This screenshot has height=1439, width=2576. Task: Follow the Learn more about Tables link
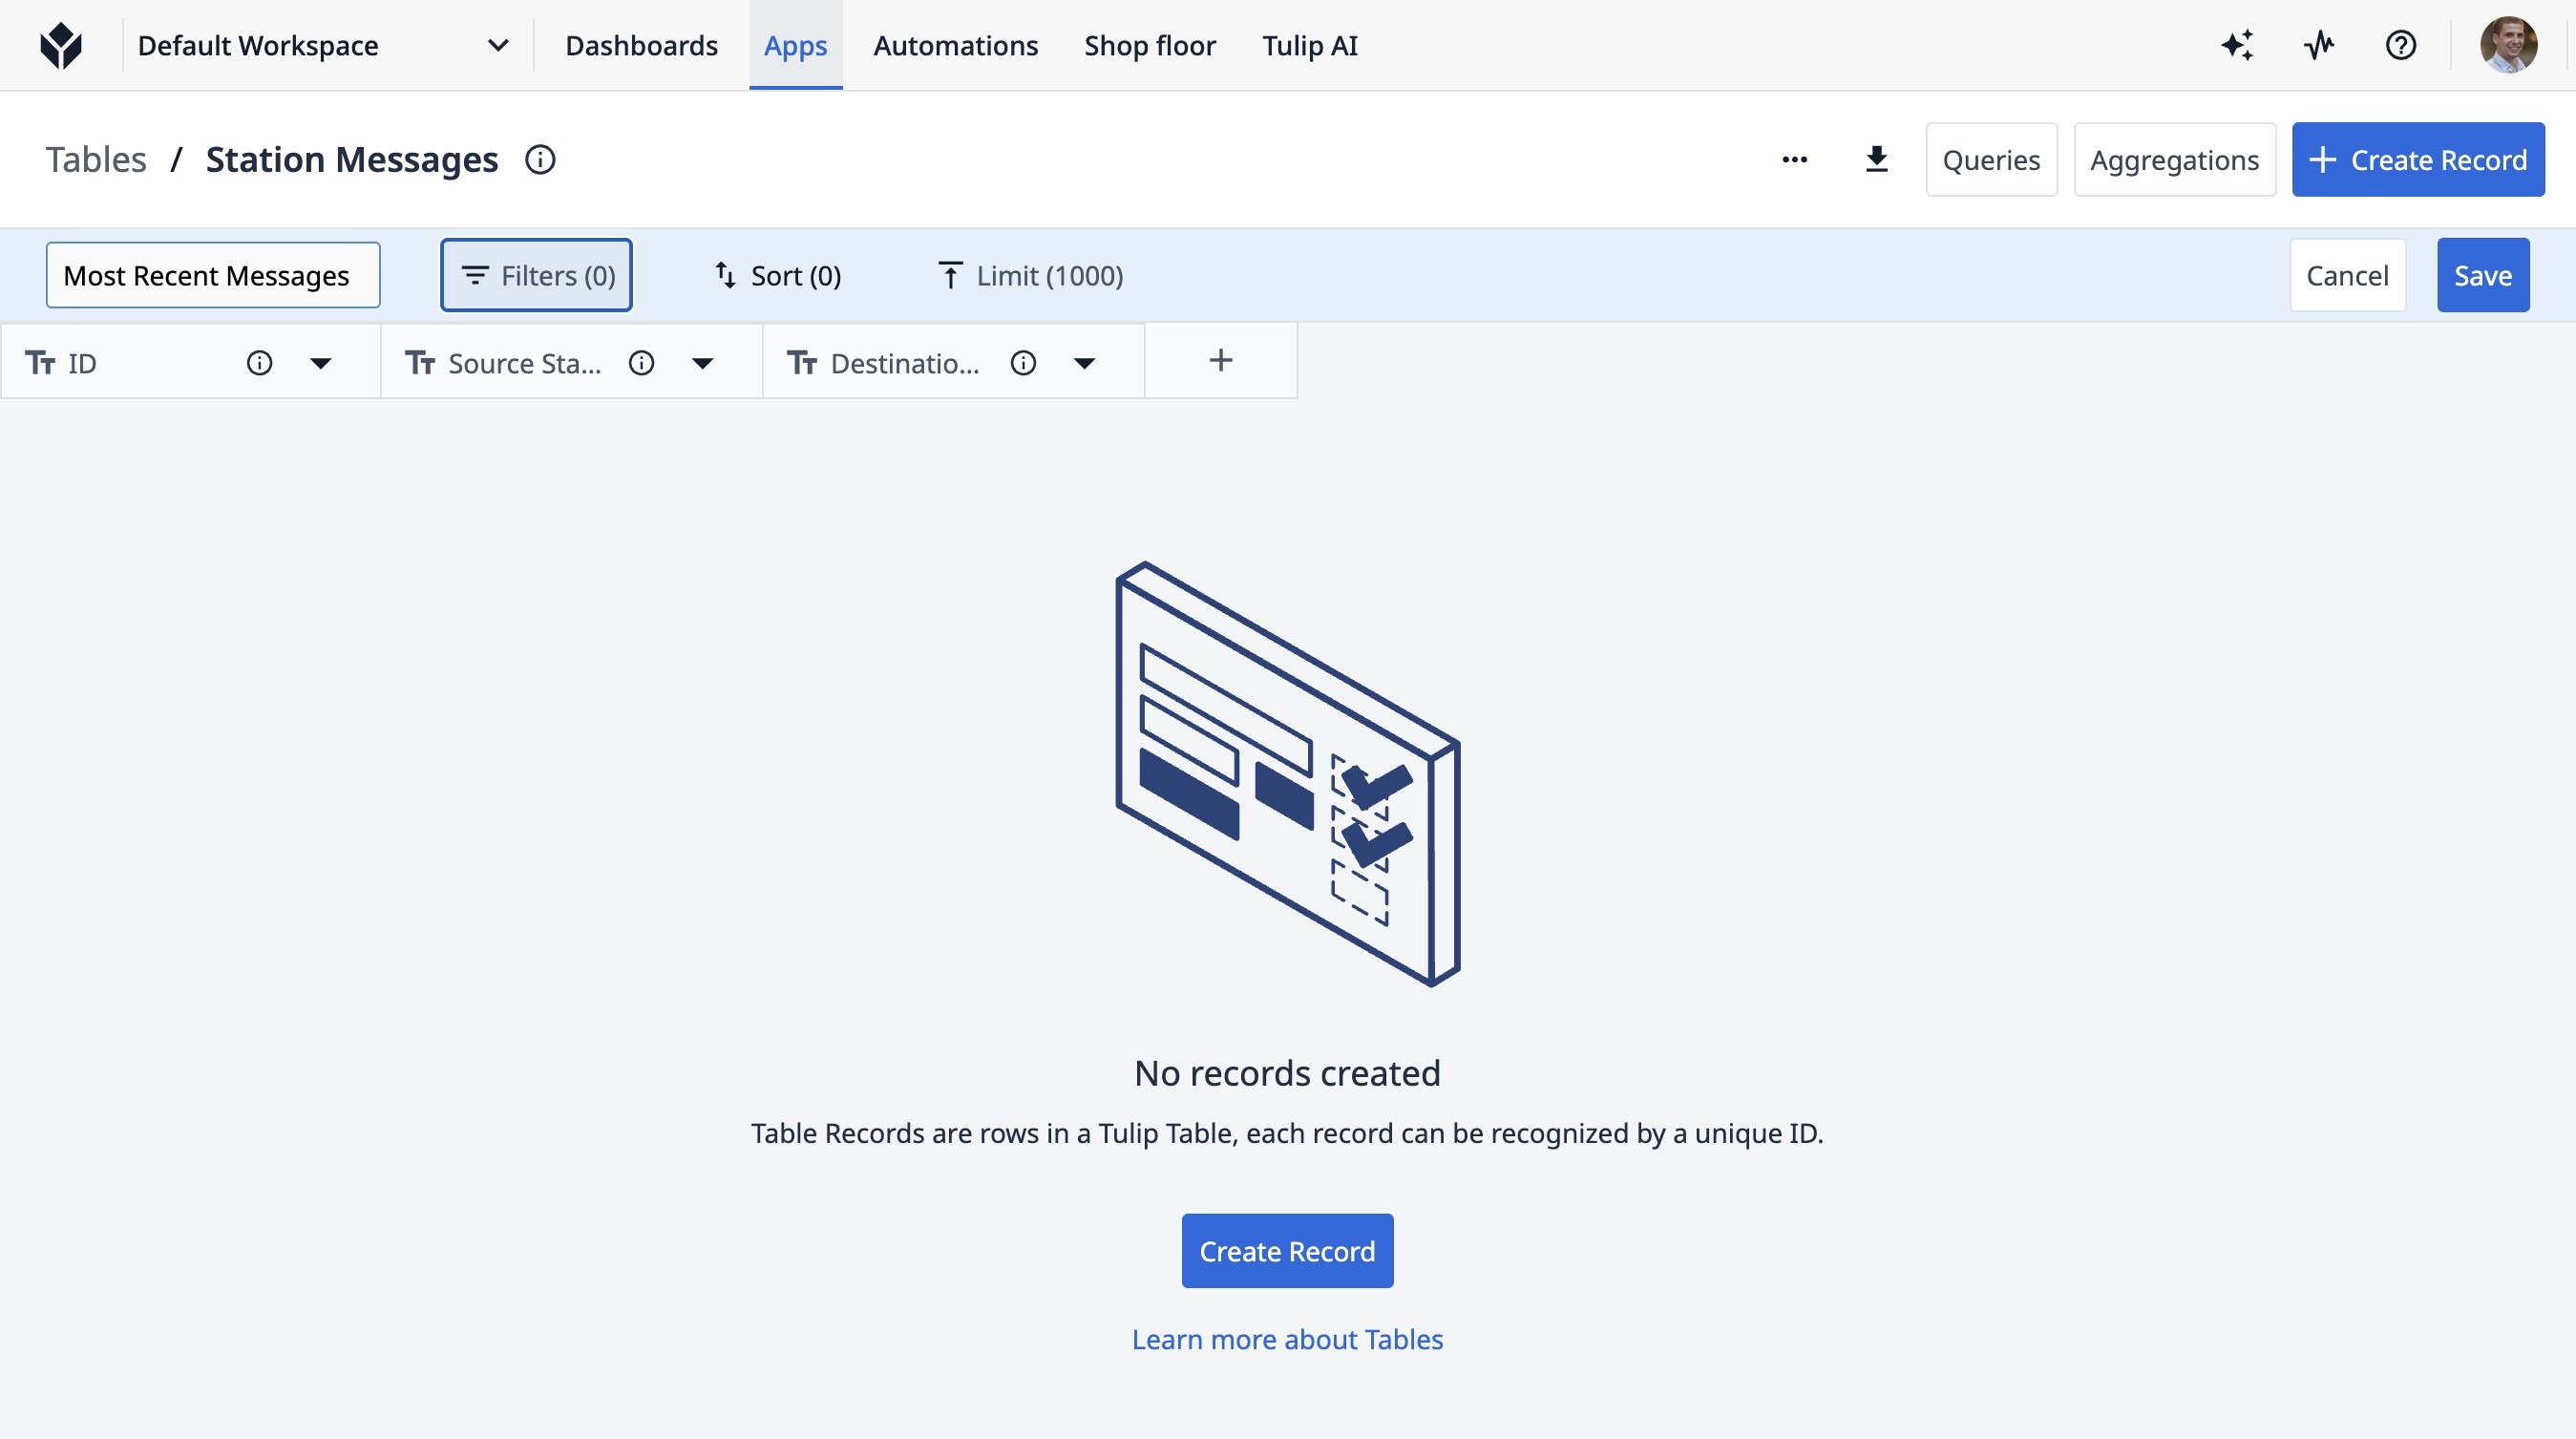click(x=1287, y=1339)
